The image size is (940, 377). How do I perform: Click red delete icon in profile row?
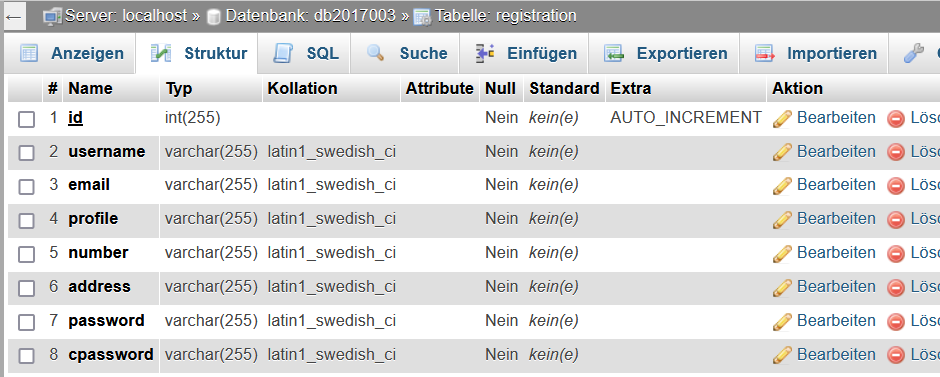(x=896, y=221)
